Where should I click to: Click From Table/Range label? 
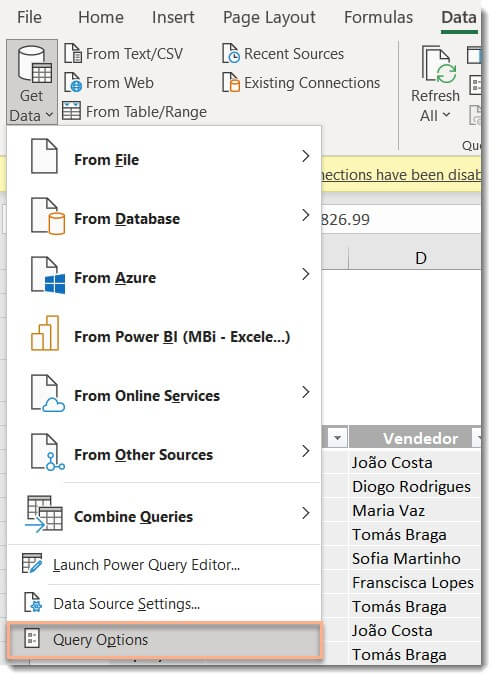pos(146,111)
